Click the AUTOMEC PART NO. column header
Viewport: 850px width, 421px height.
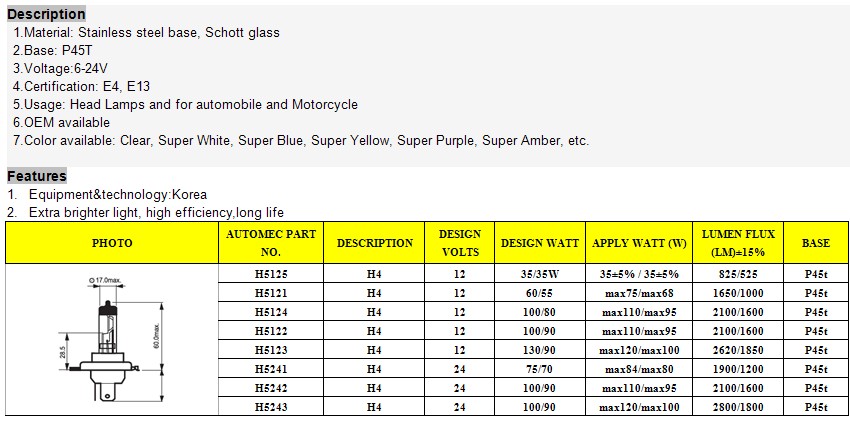271,243
